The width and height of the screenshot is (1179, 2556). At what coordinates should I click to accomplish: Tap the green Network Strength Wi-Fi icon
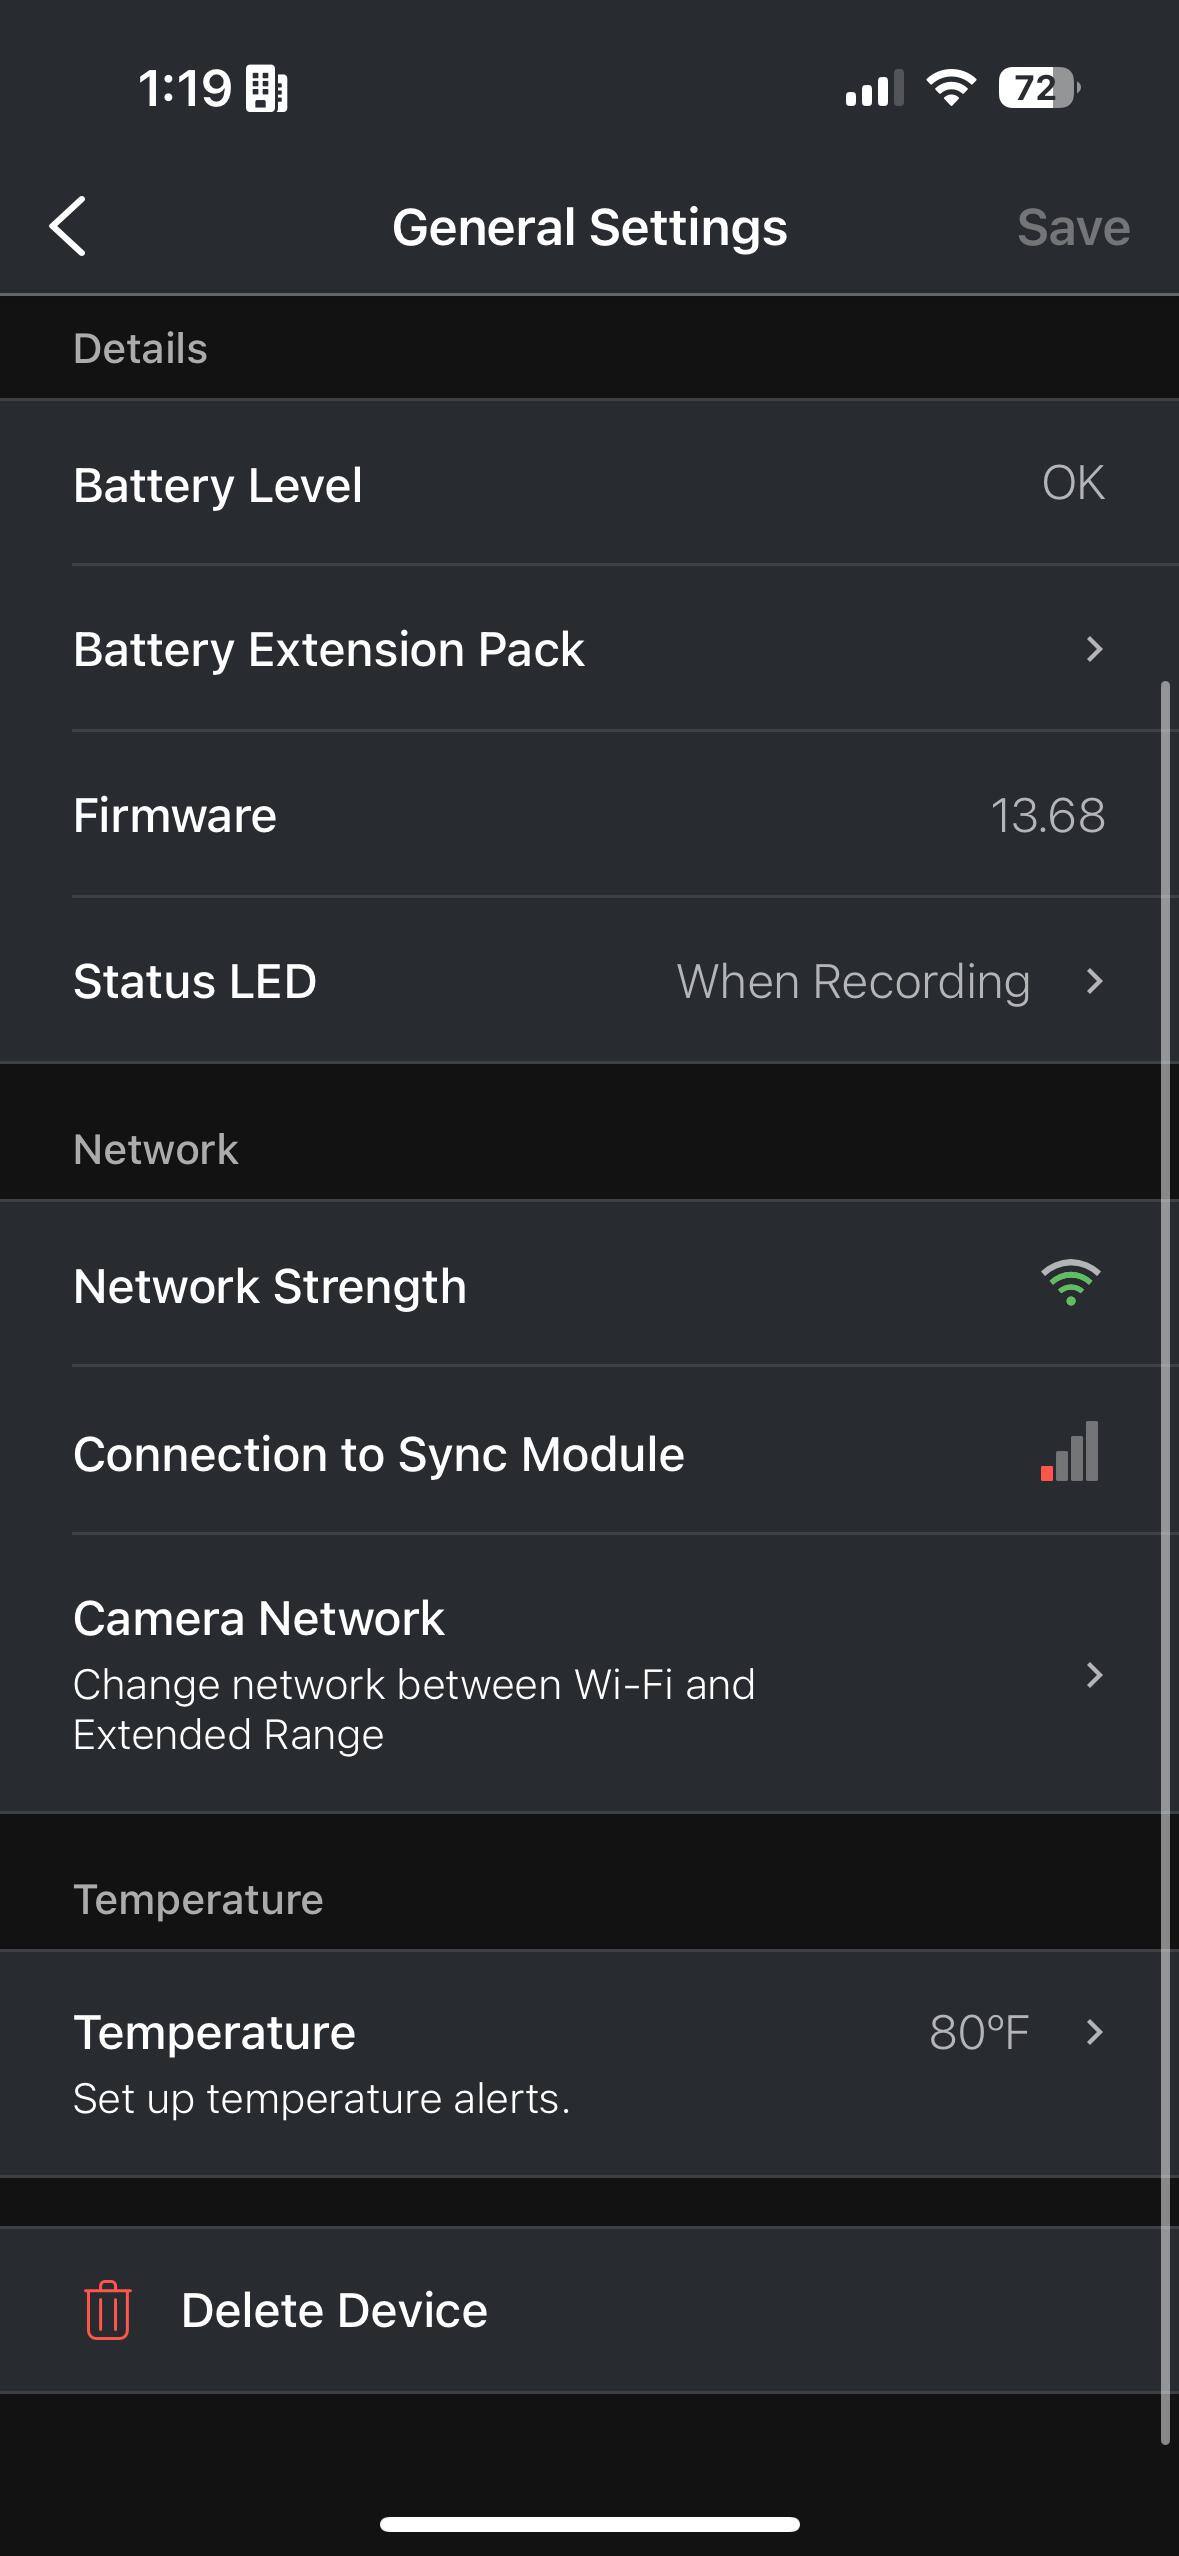point(1070,1283)
